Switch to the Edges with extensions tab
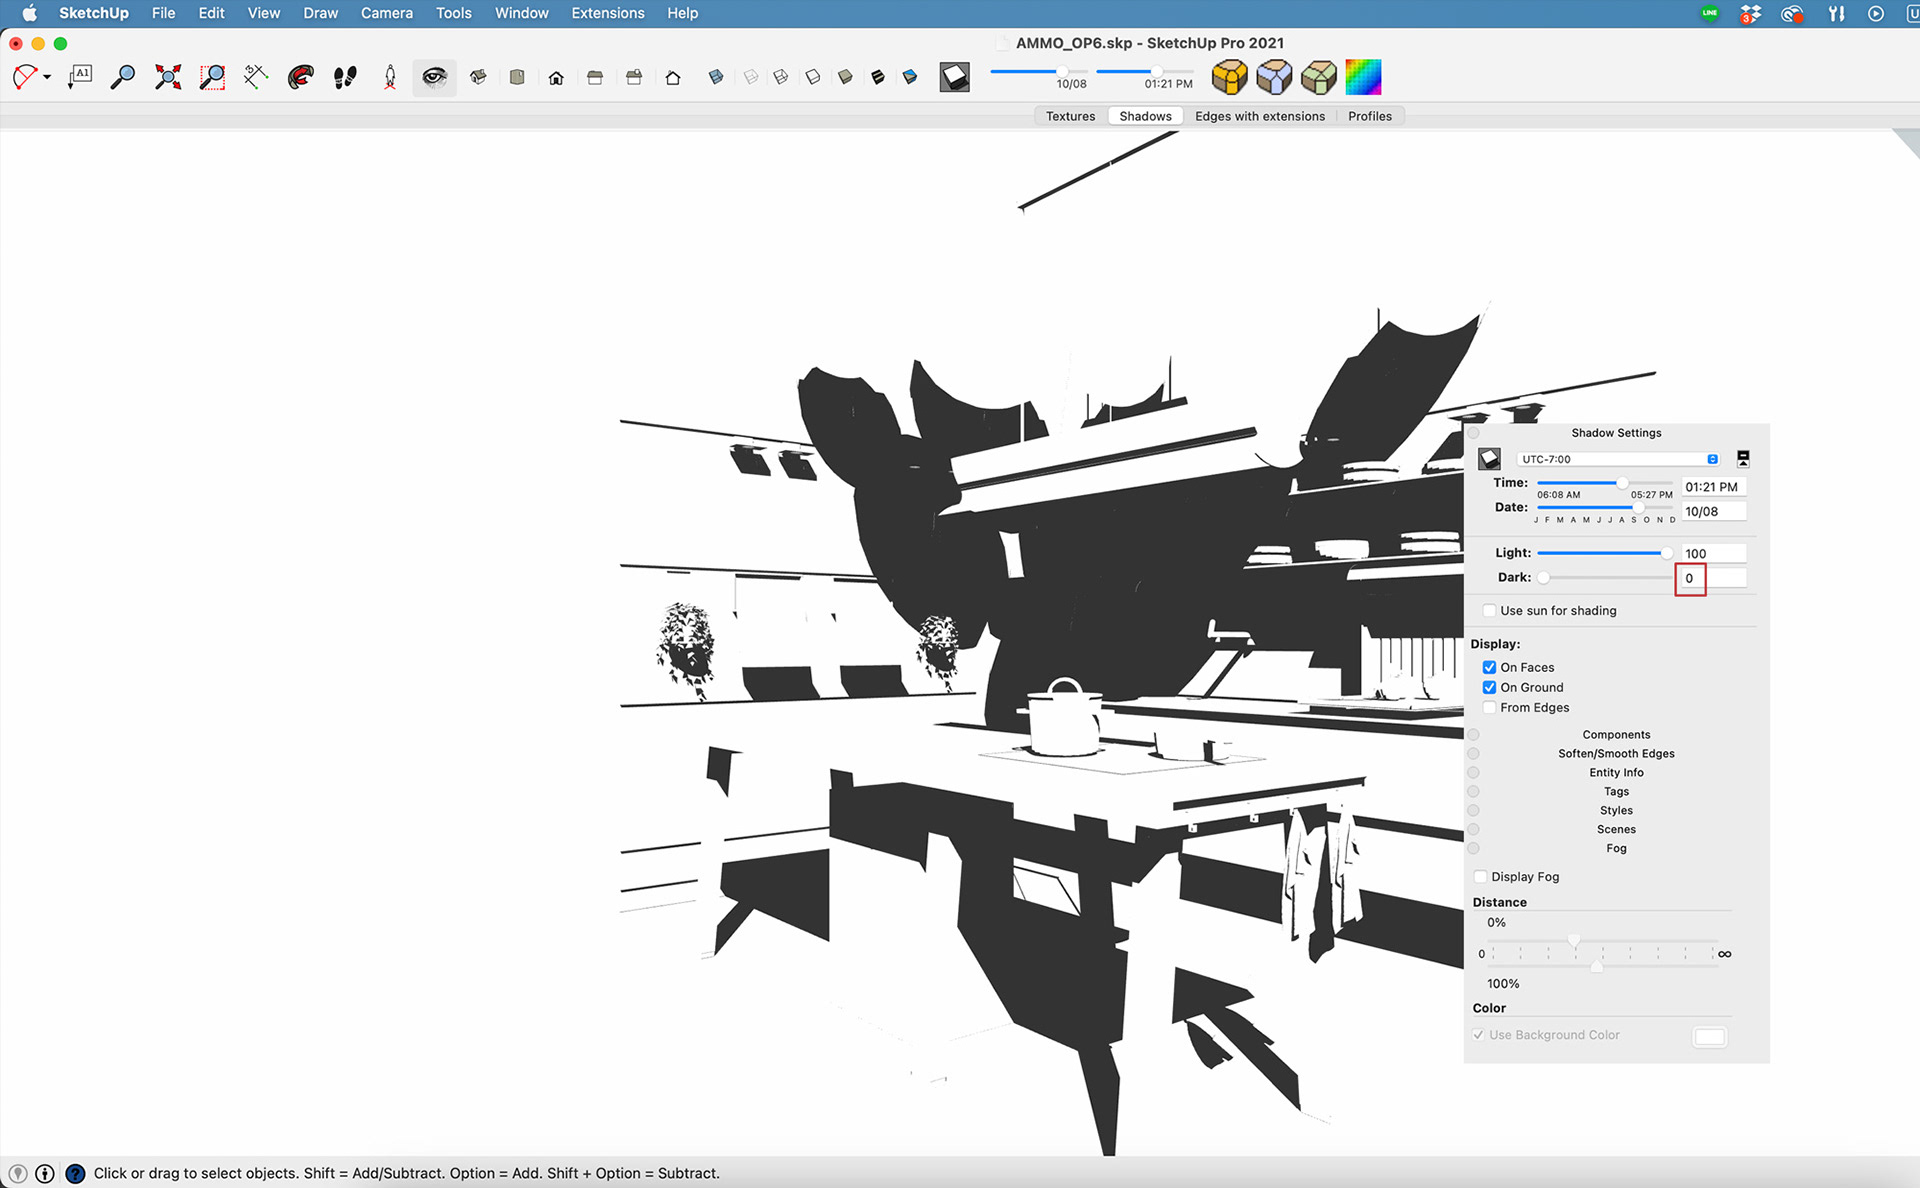Screen dimensions: 1920x1188 (x=1259, y=116)
